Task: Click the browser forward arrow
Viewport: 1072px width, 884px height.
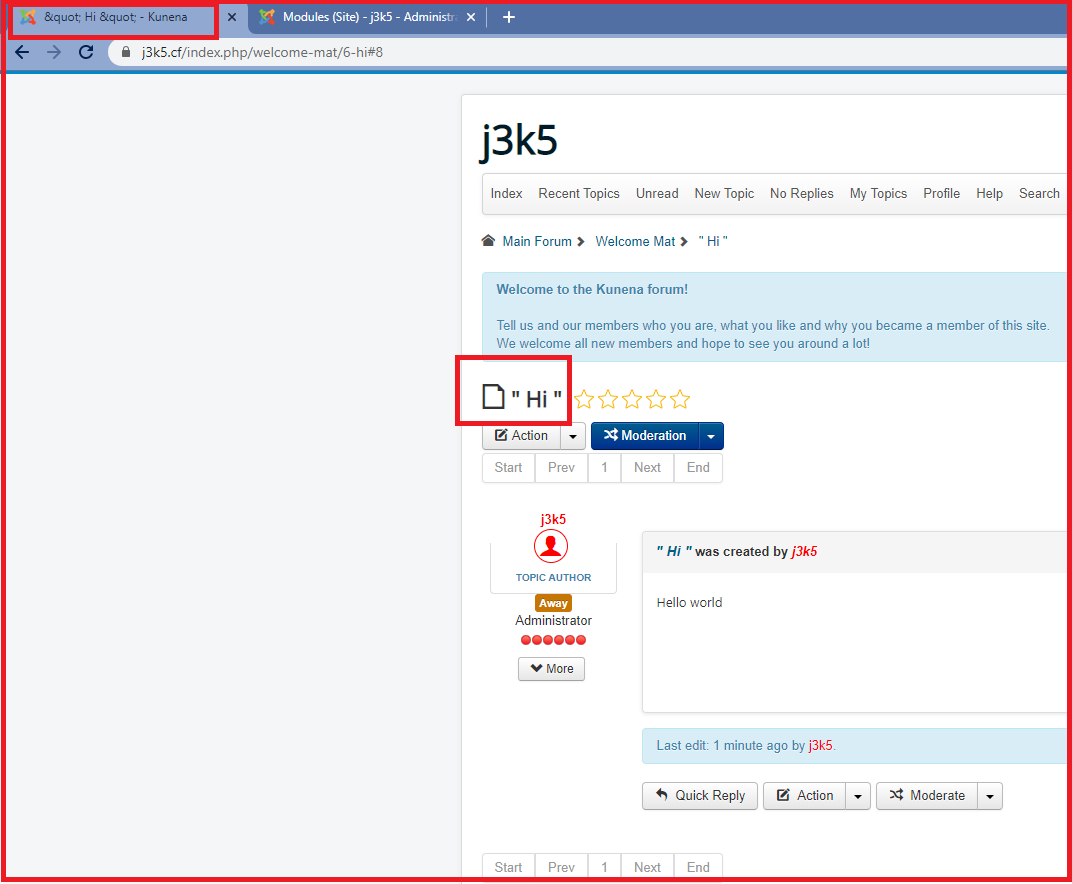Action: (x=54, y=52)
